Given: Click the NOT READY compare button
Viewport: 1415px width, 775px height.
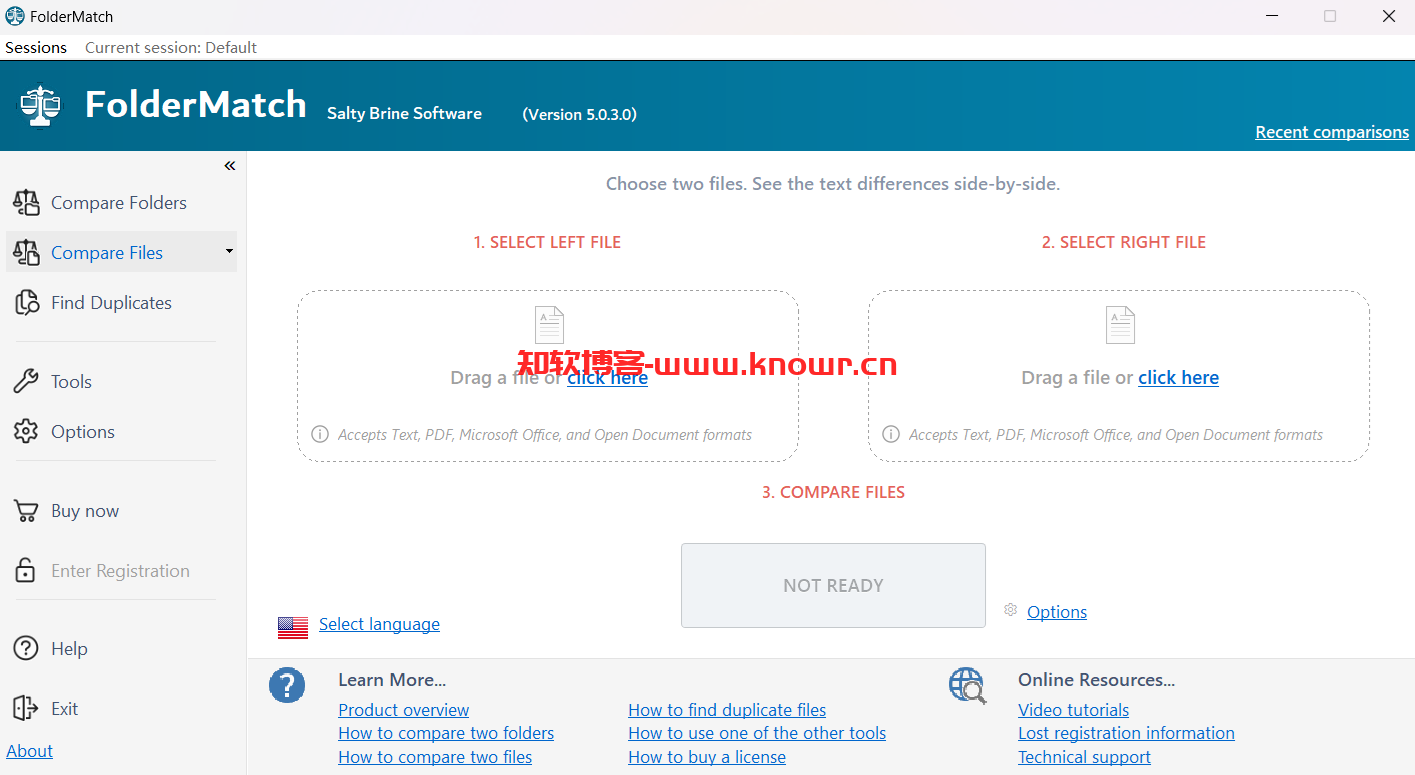Looking at the screenshot, I should pyautogui.click(x=833, y=586).
